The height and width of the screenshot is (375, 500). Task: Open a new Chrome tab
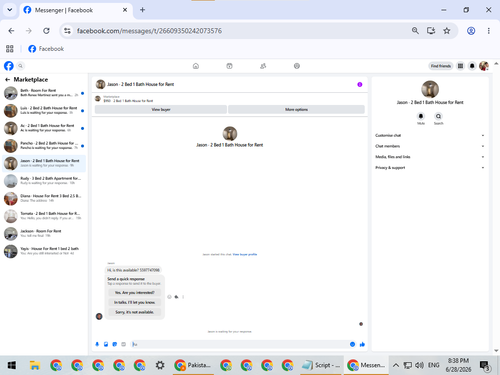(142, 10)
